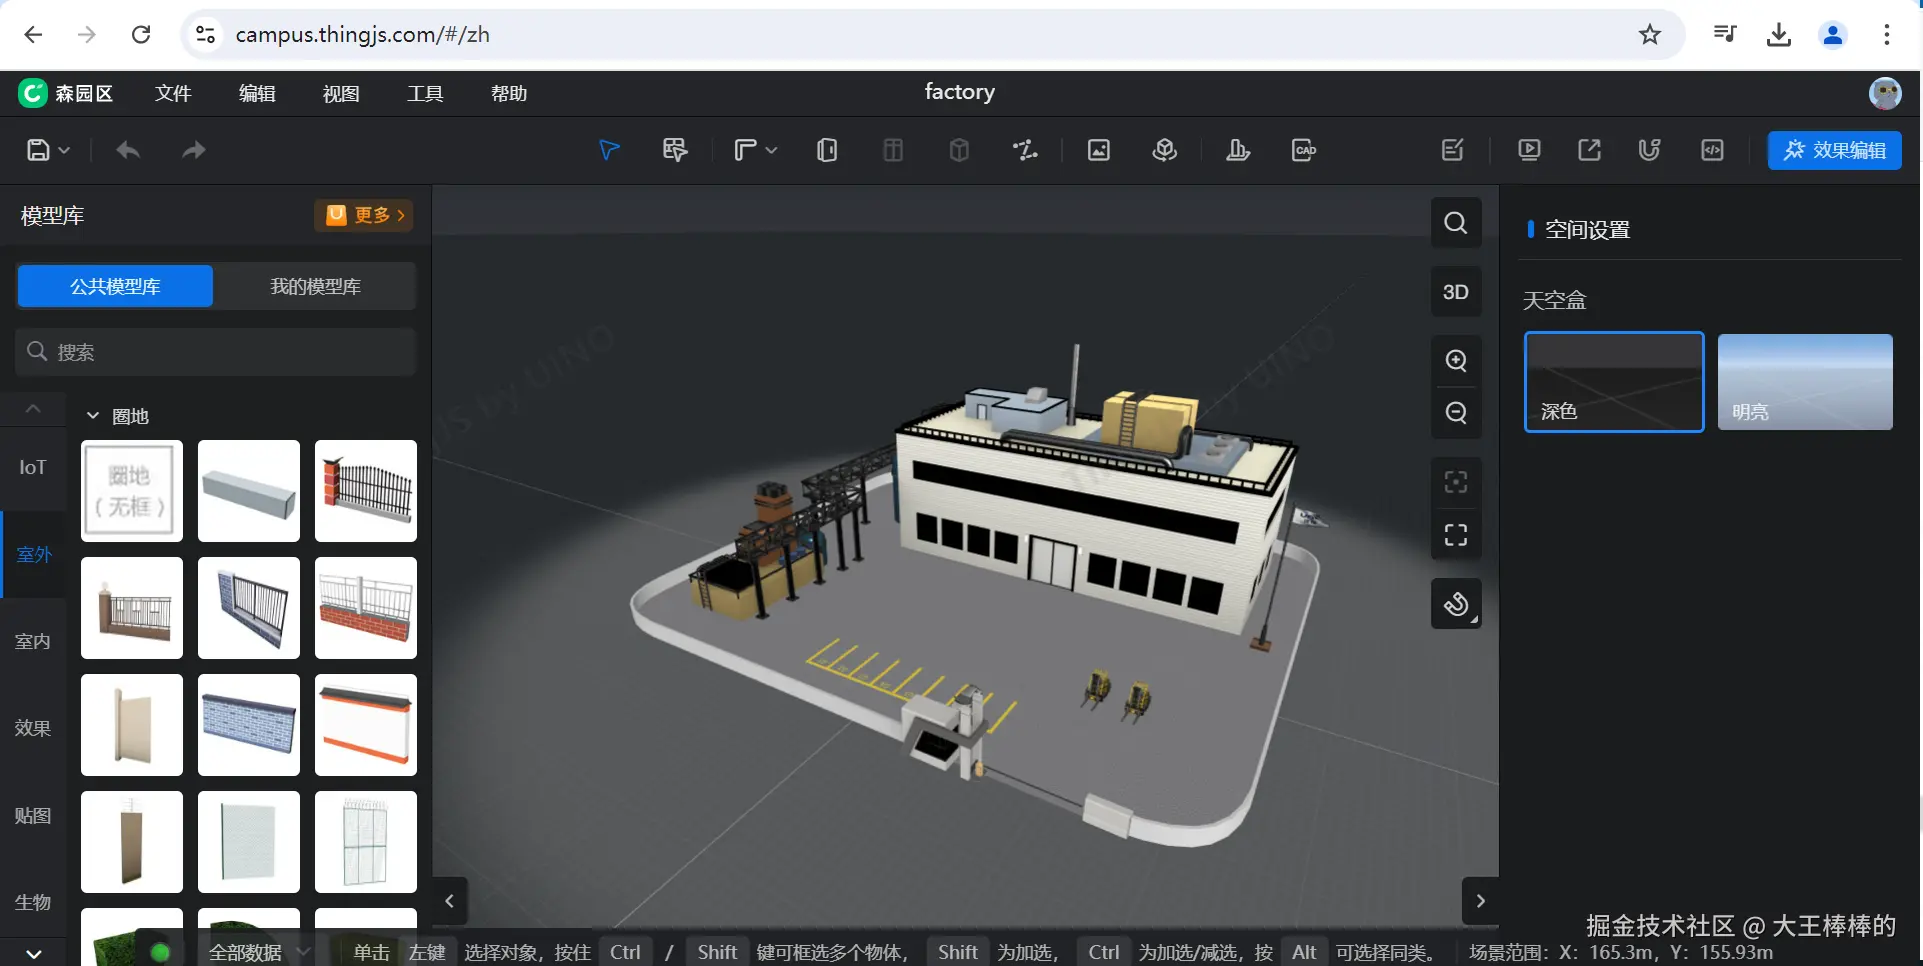This screenshot has height=966, width=1923.
Task: Switch to the 公共模型库 tab
Action: click(115, 286)
